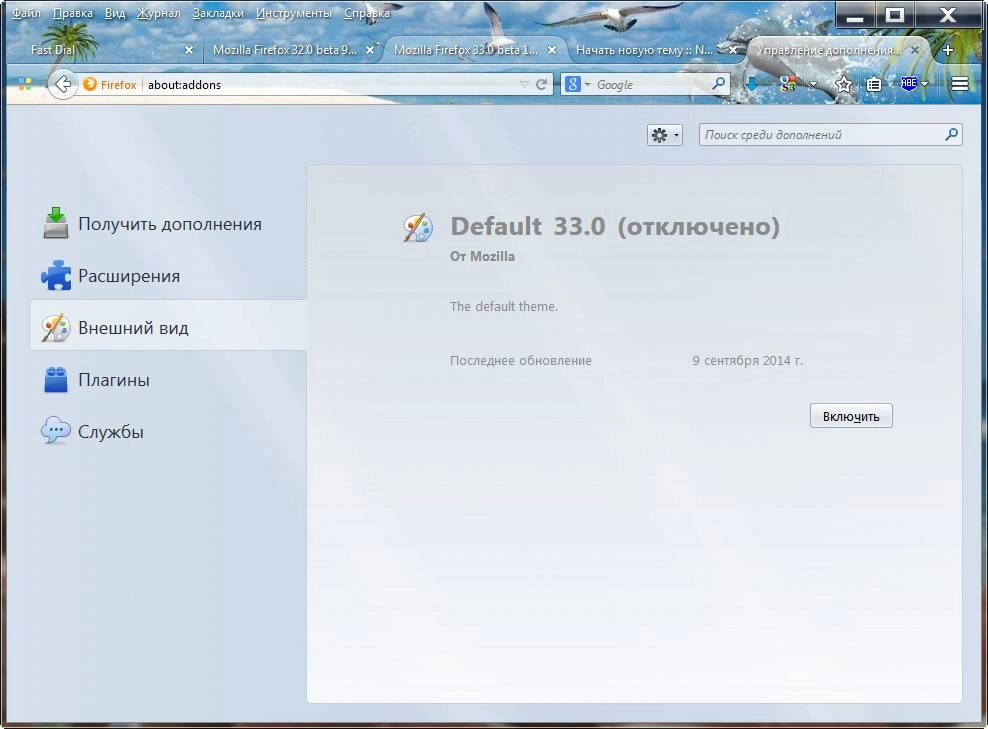Screen dimensions: 988x729
Task: Click the paint palette icon beside Default 33.0
Action: click(418, 227)
